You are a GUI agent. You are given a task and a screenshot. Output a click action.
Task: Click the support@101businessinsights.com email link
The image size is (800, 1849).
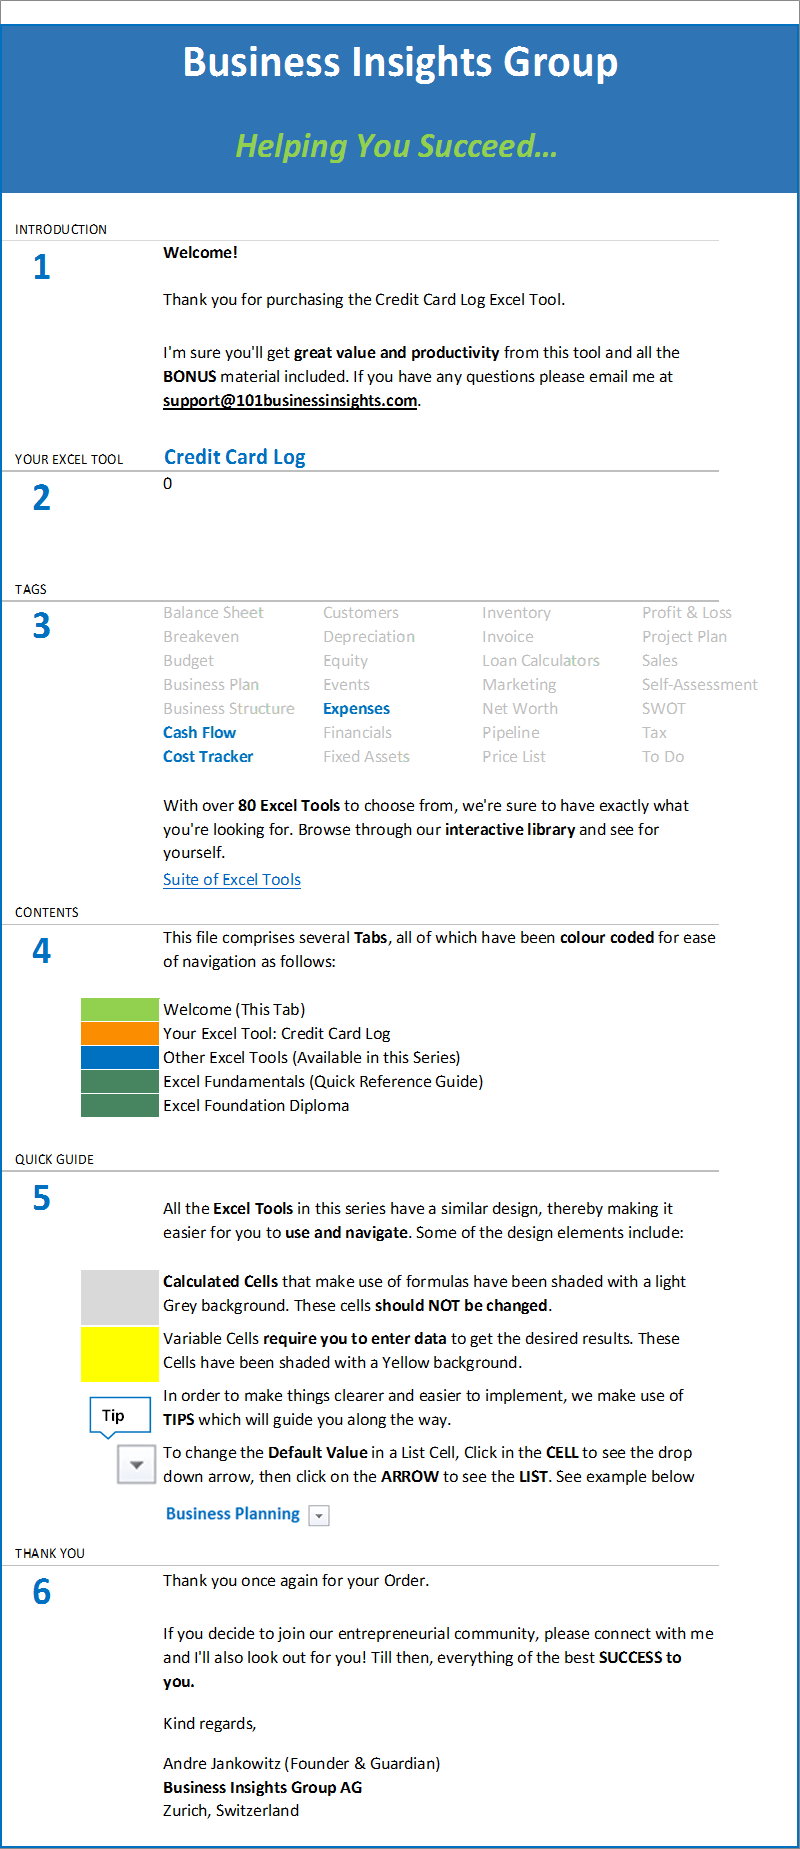[290, 400]
